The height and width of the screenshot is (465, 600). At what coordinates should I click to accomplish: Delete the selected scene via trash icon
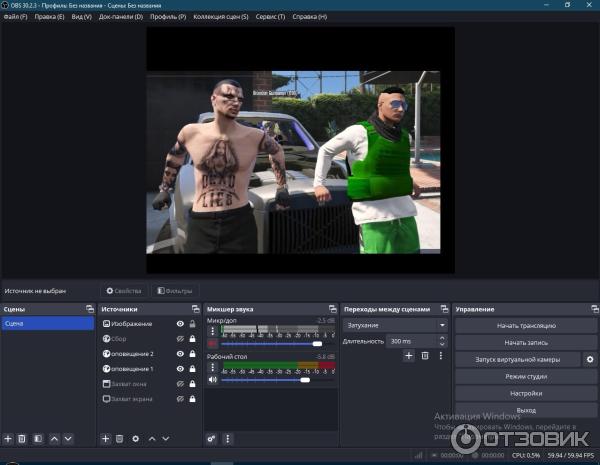22,439
